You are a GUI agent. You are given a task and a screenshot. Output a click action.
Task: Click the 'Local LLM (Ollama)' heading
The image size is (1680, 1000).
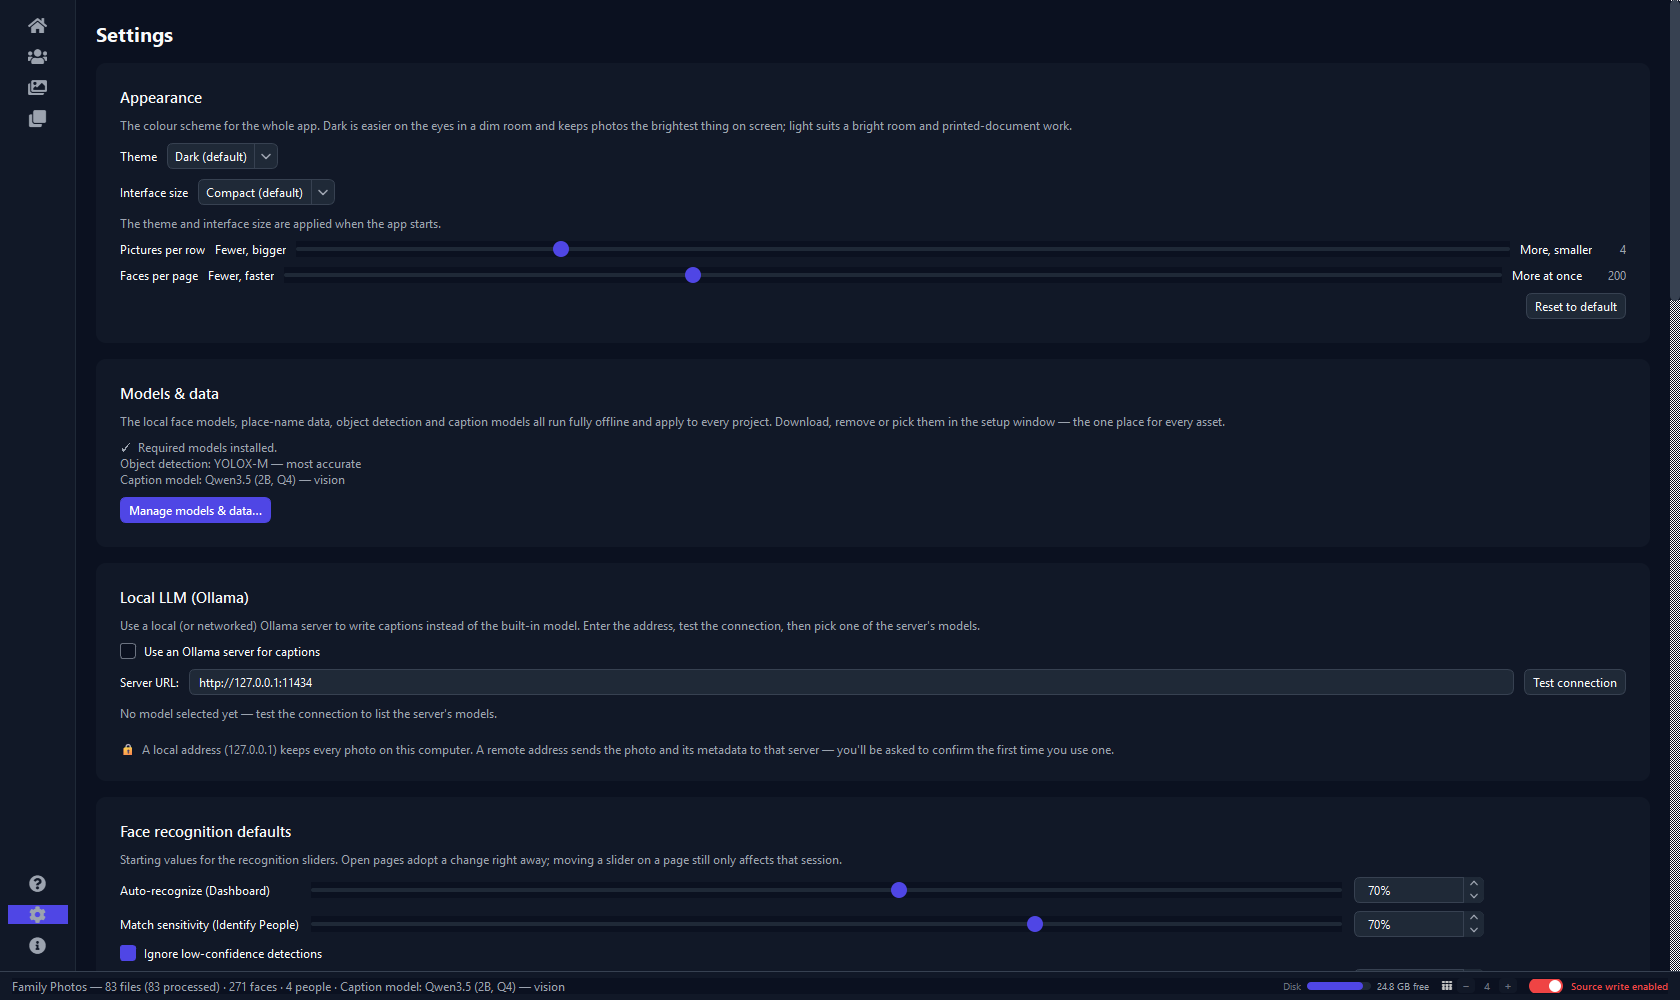[184, 598]
